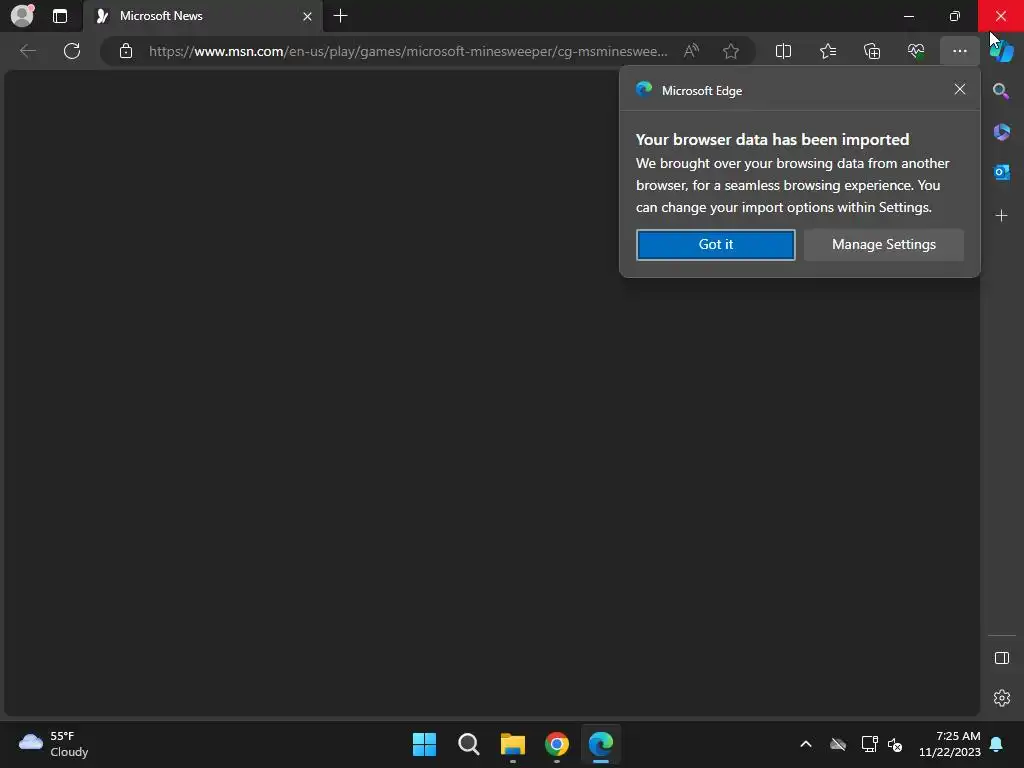Click Microsoft Edge taskbar icon
1024x768 pixels.
pos(601,744)
